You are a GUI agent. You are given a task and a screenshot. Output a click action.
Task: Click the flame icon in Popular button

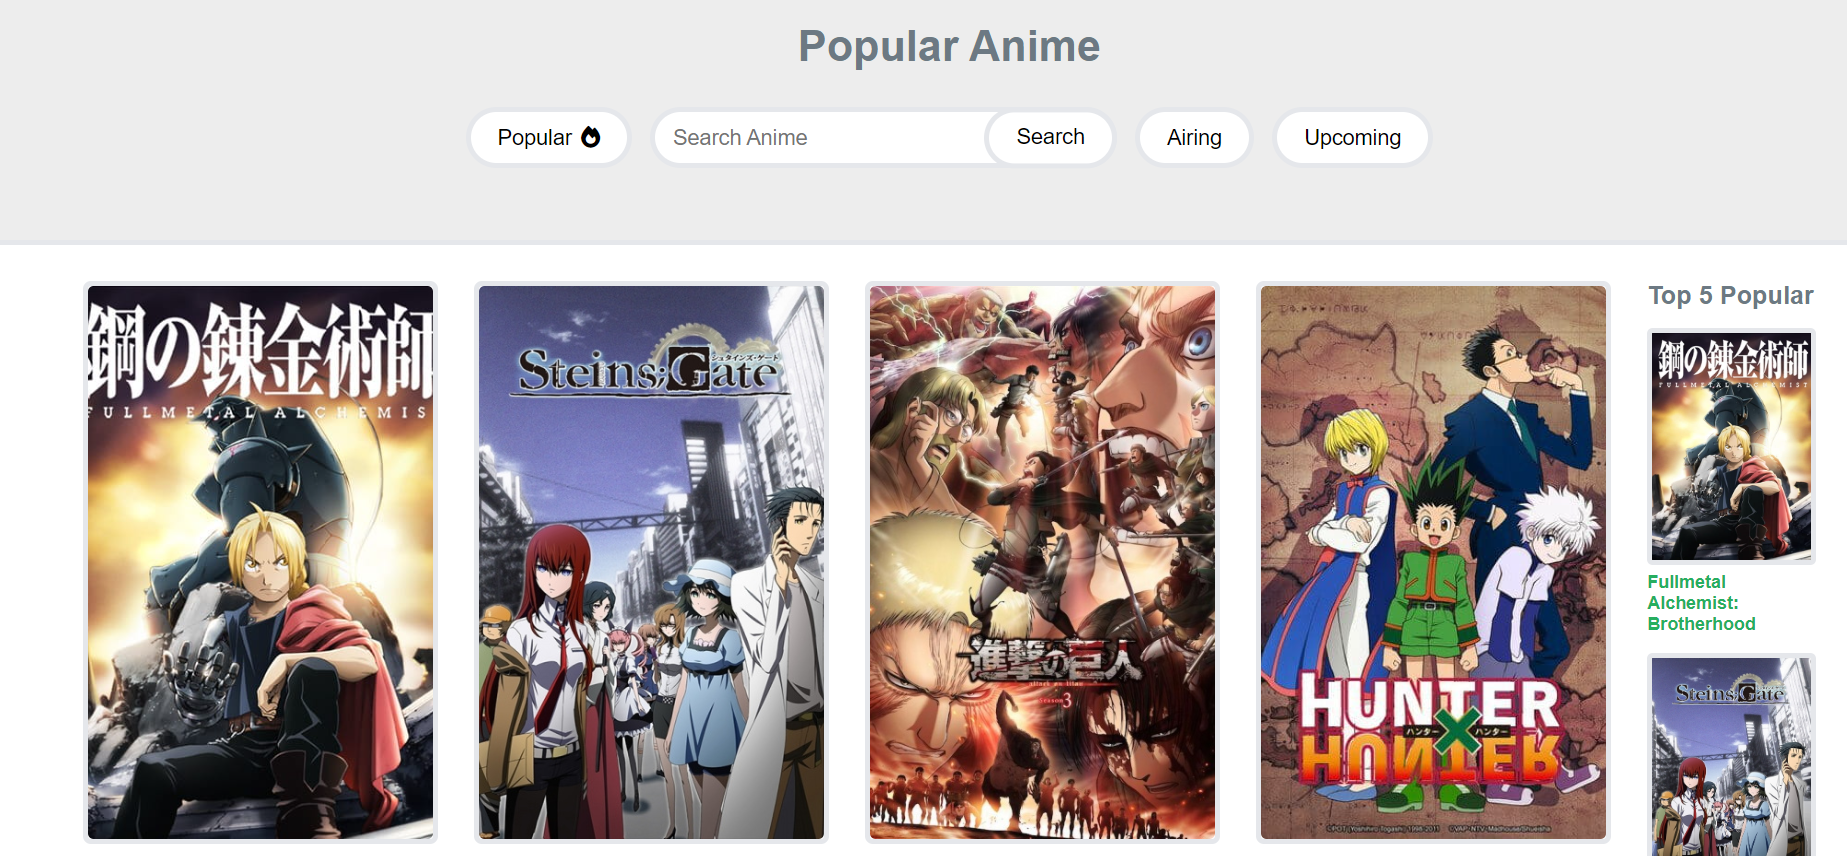591,137
